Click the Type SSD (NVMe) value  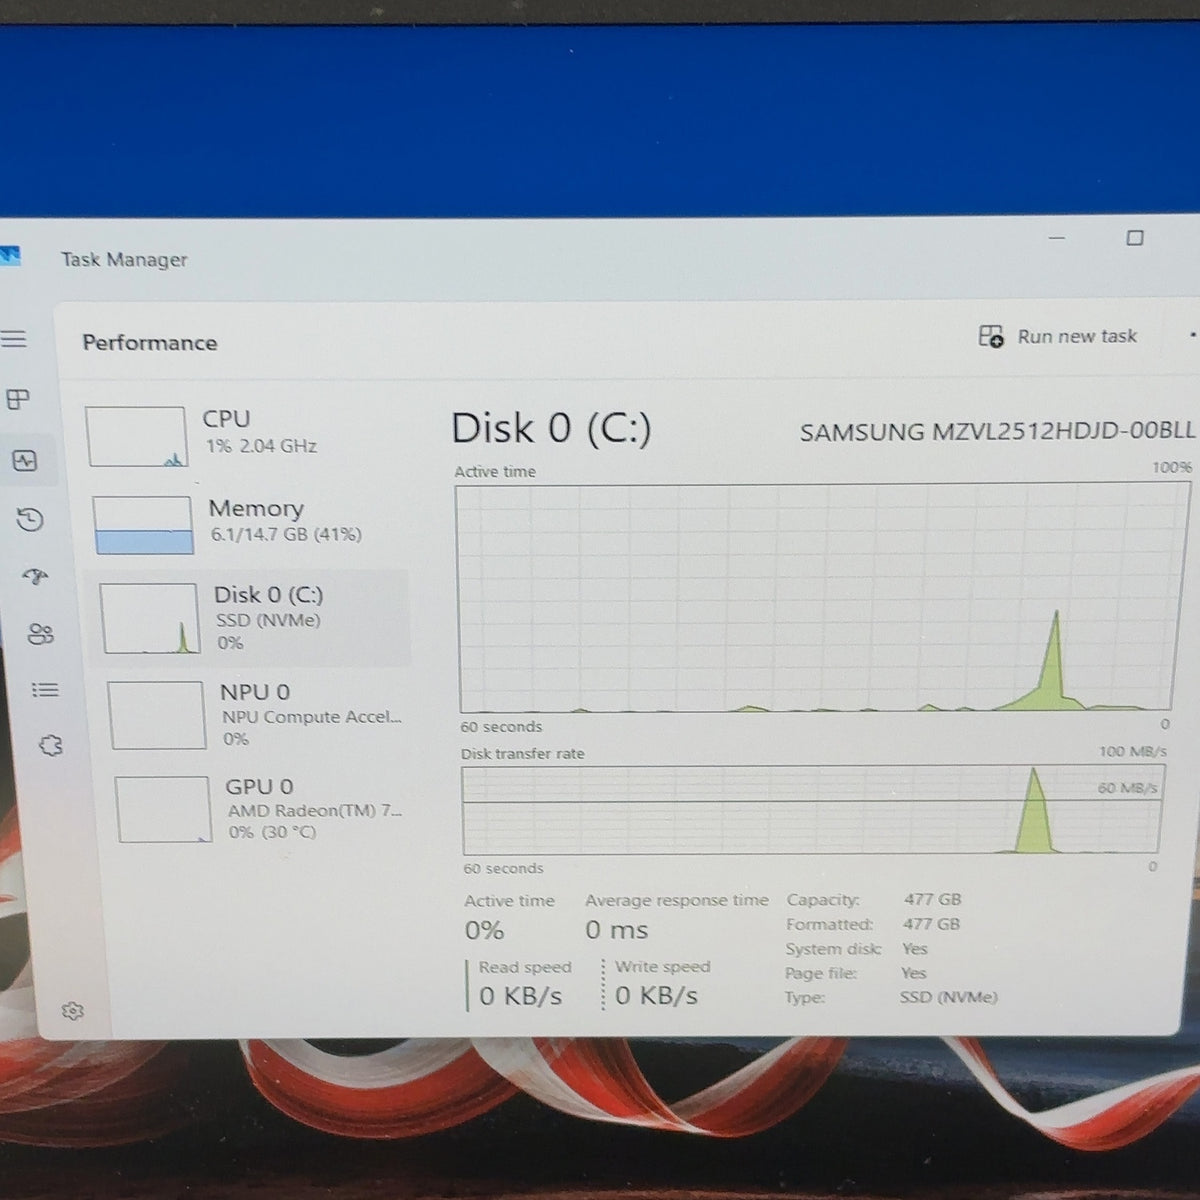coord(949,997)
